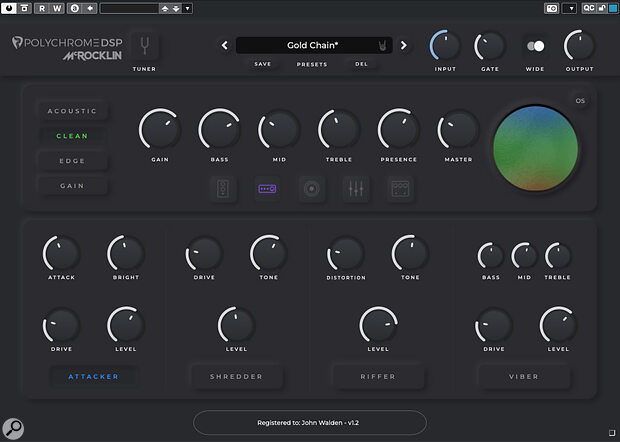Viewport: 620px width, 442px height.
Task: Click the Save preset button
Action: point(263,64)
